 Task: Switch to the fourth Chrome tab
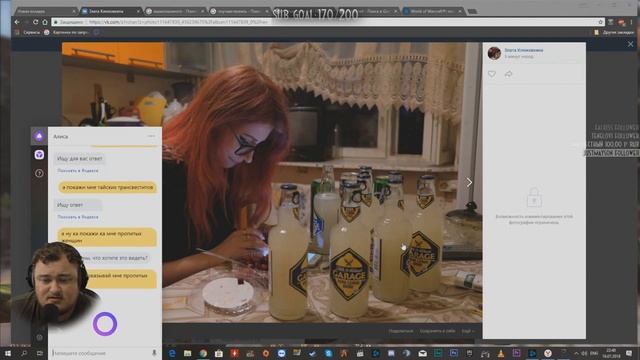click(239, 11)
